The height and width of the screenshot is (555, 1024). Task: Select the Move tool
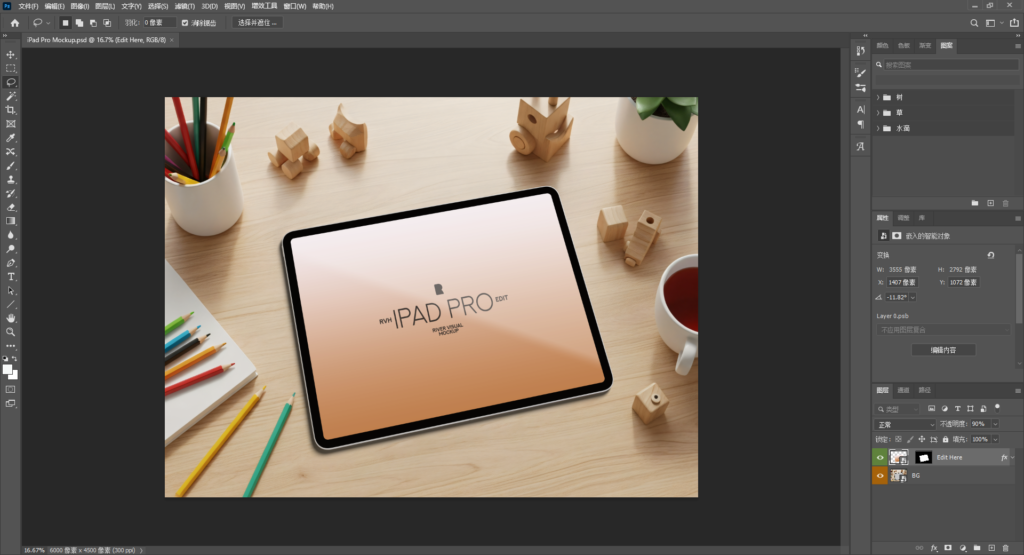click(10, 55)
